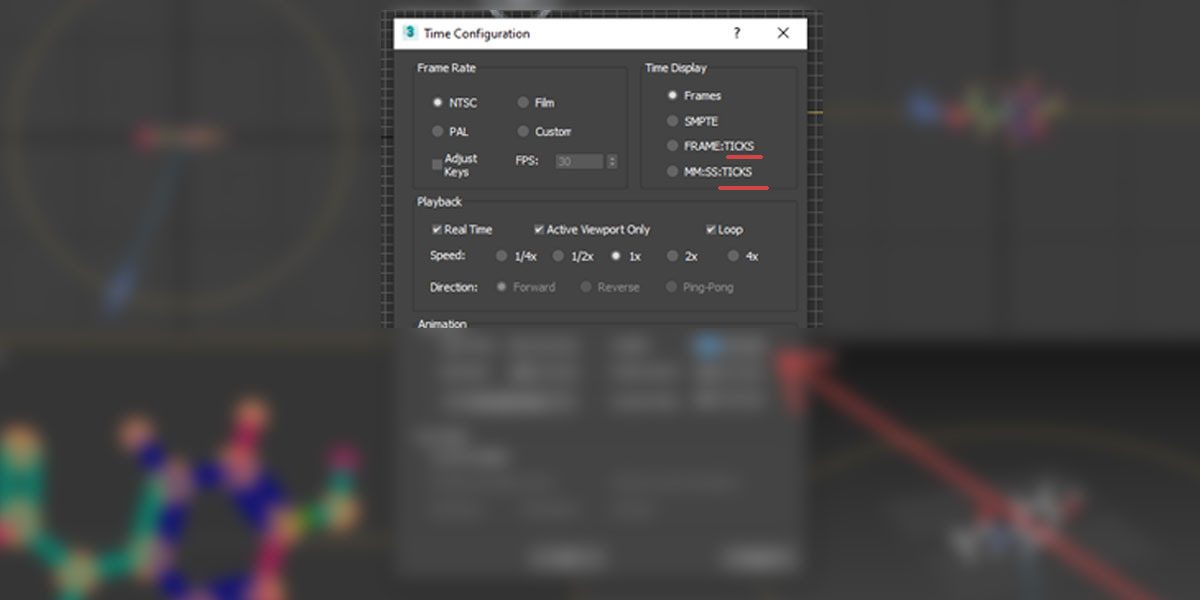Switch time display to SMPTE
This screenshot has width=1200, height=600.
[x=673, y=121]
